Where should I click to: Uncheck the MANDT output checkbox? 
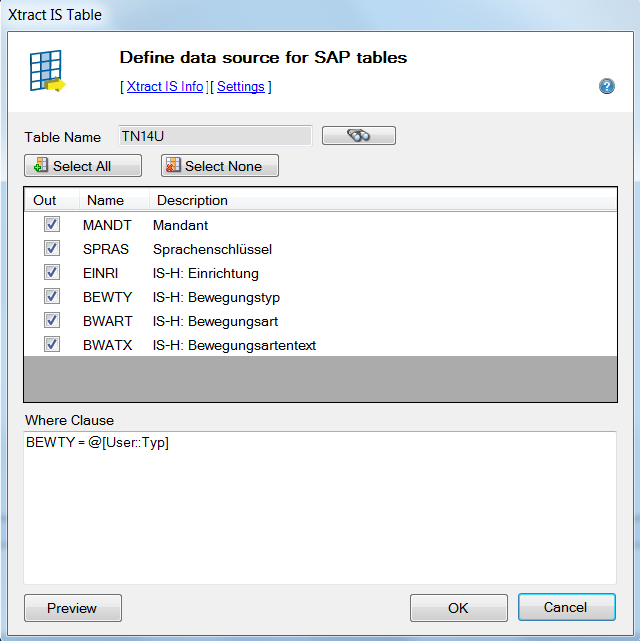pyautogui.click(x=52, y=224)
